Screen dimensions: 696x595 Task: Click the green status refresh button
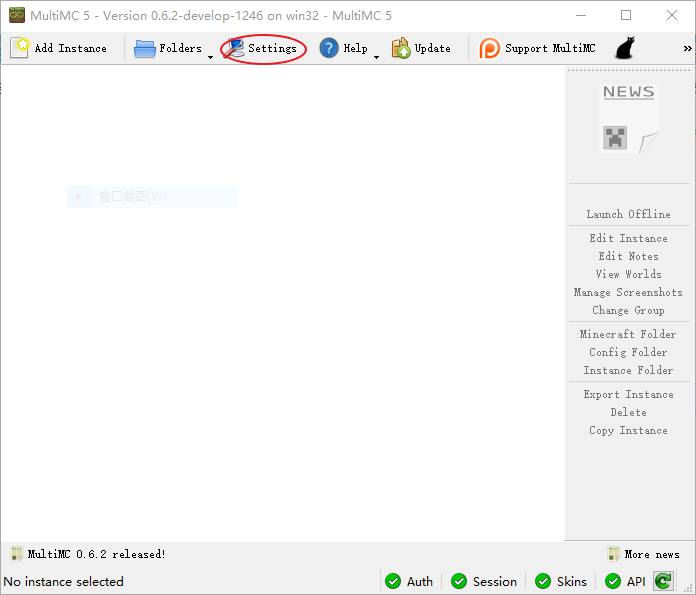(x=664, y=581)
